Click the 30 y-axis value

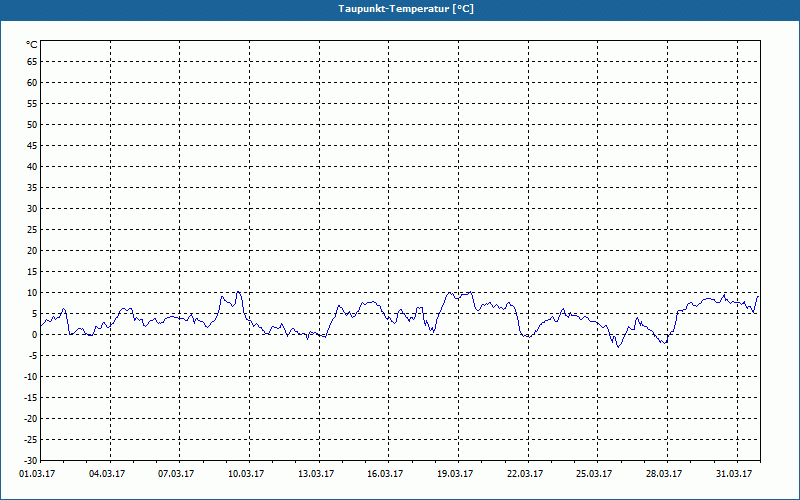(x=32, y=209)
